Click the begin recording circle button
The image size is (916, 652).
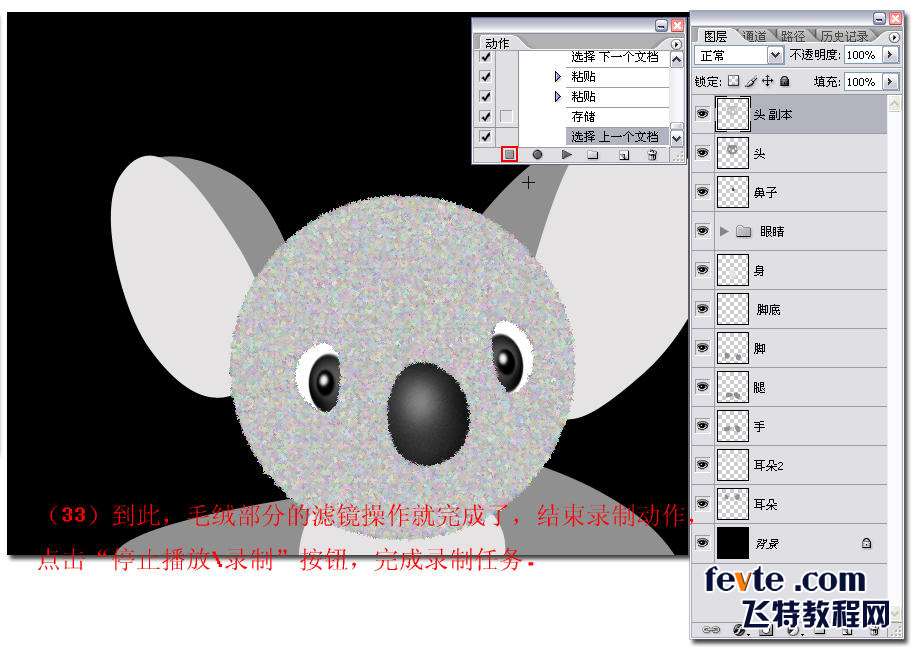tap(537, 154)
